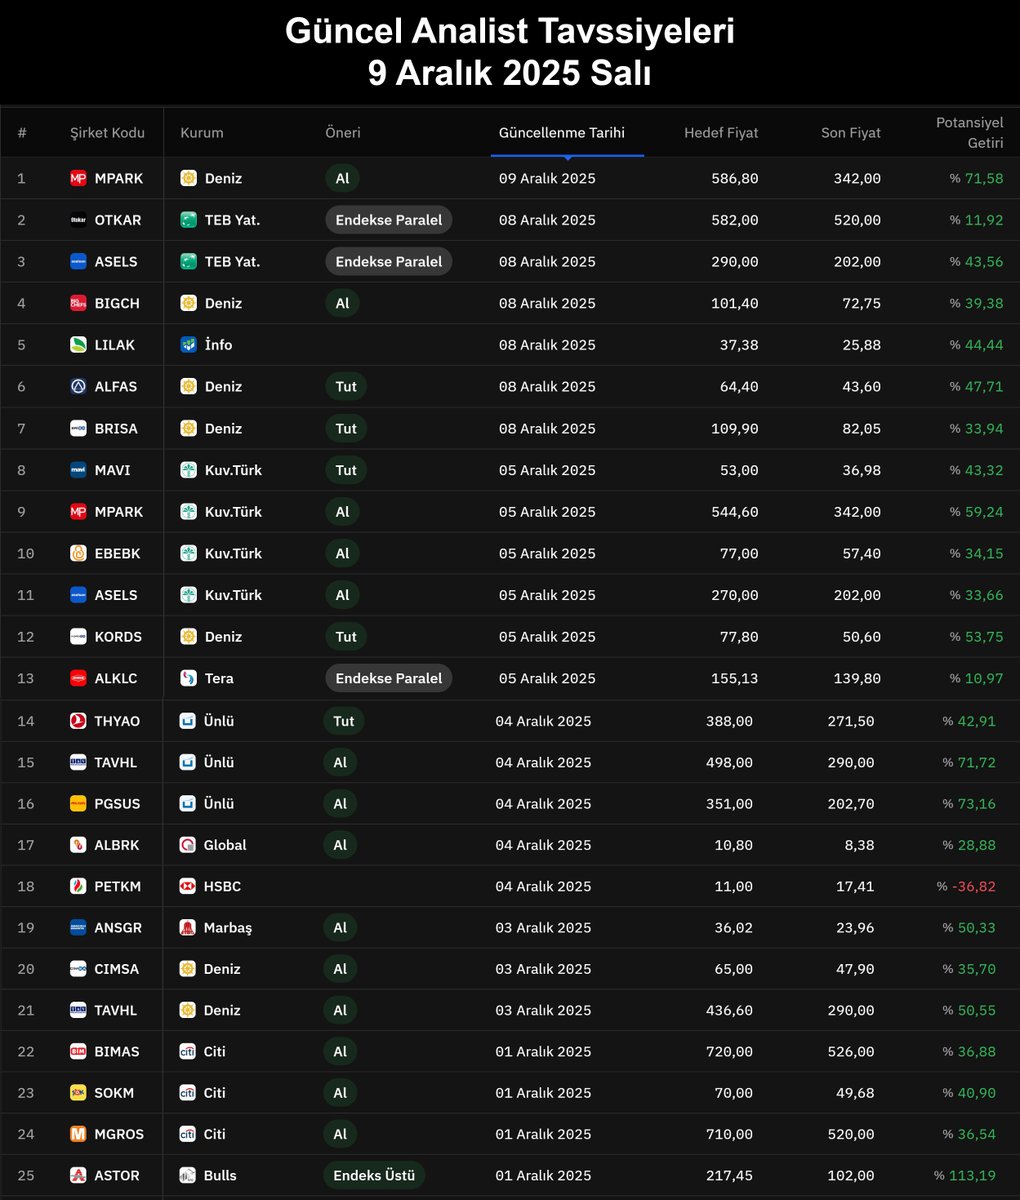1020x1200 pixels.
Task: Click the İnfo institution logo
Action: pos(188,345)
